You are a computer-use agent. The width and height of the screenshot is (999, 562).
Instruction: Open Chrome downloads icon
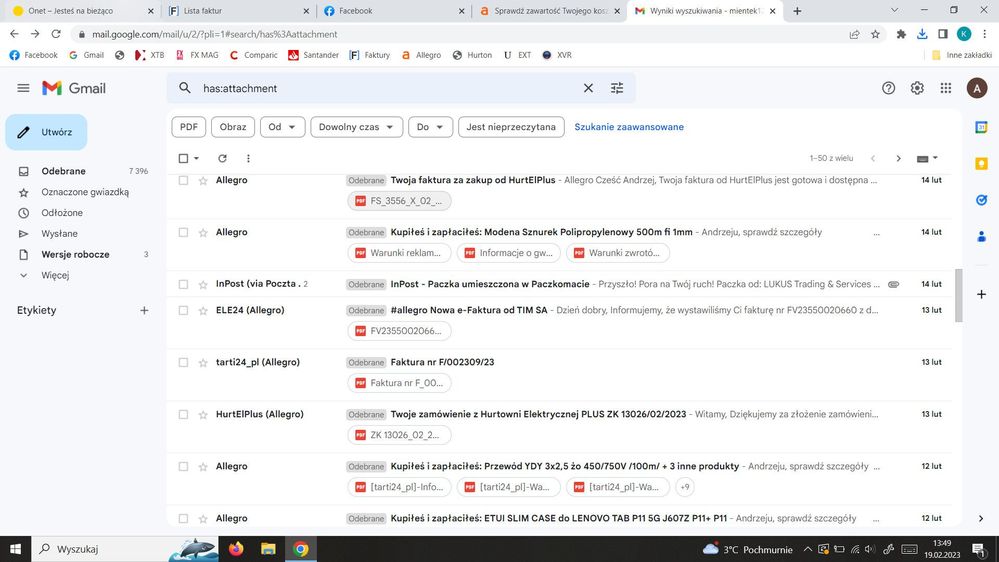922,34
